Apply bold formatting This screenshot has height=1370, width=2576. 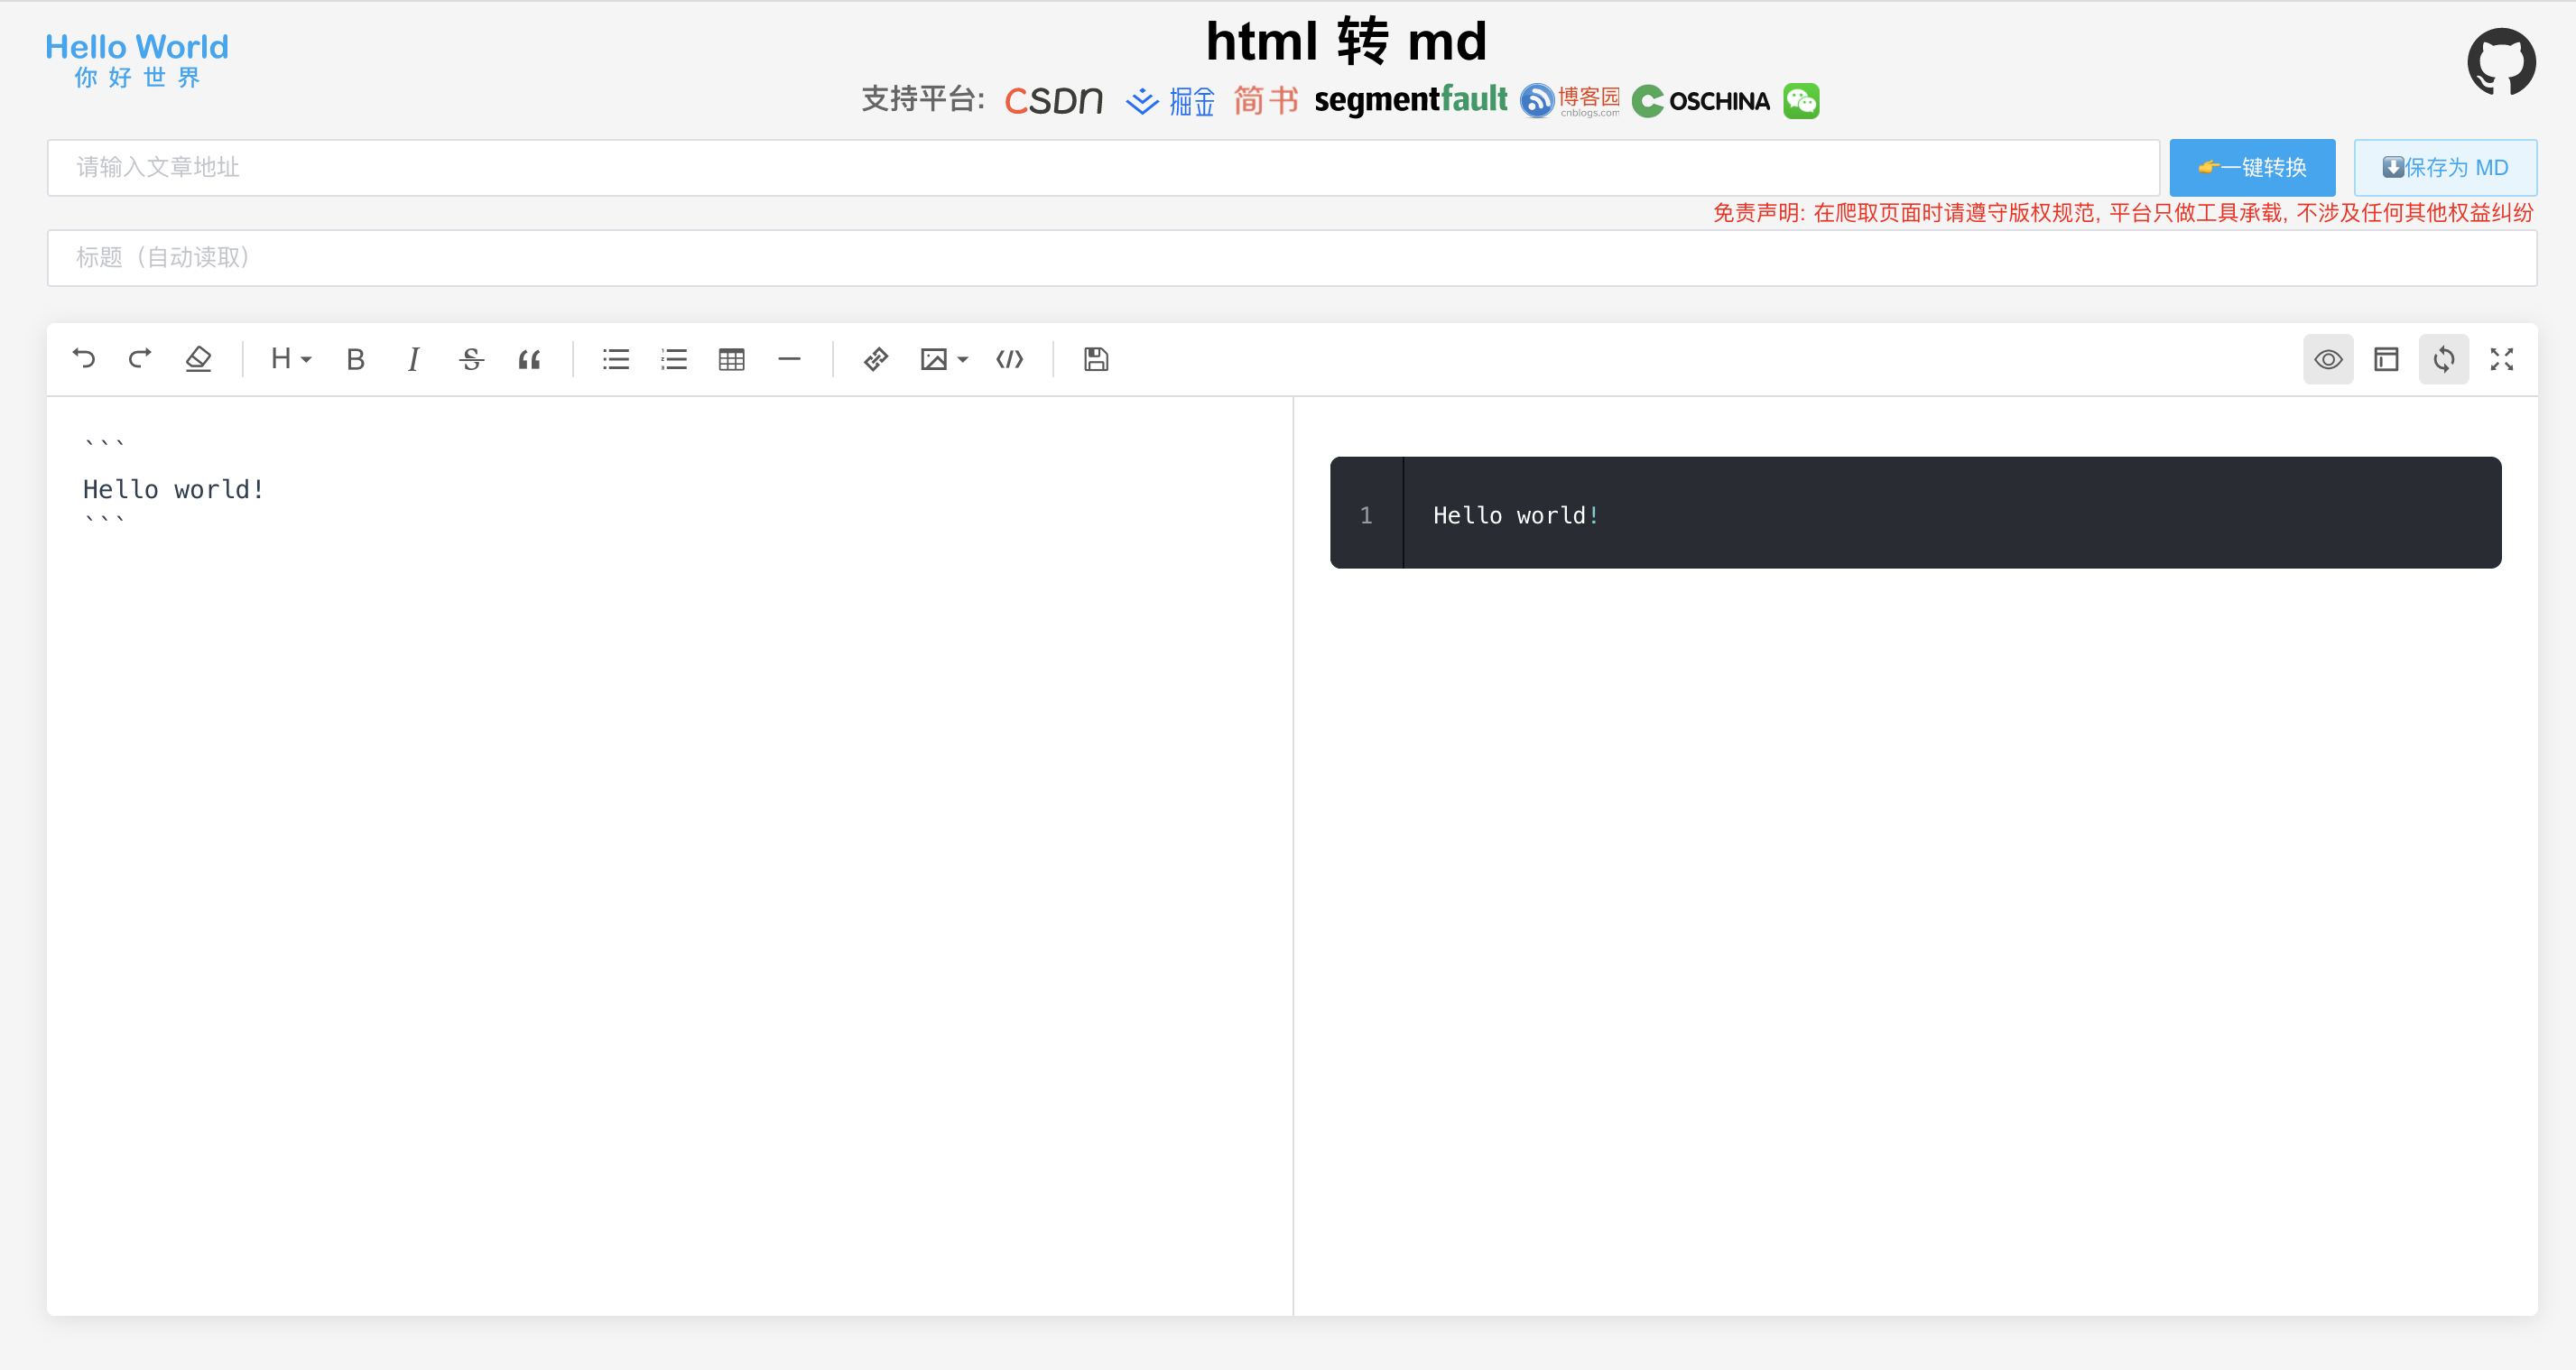[355, 359]
